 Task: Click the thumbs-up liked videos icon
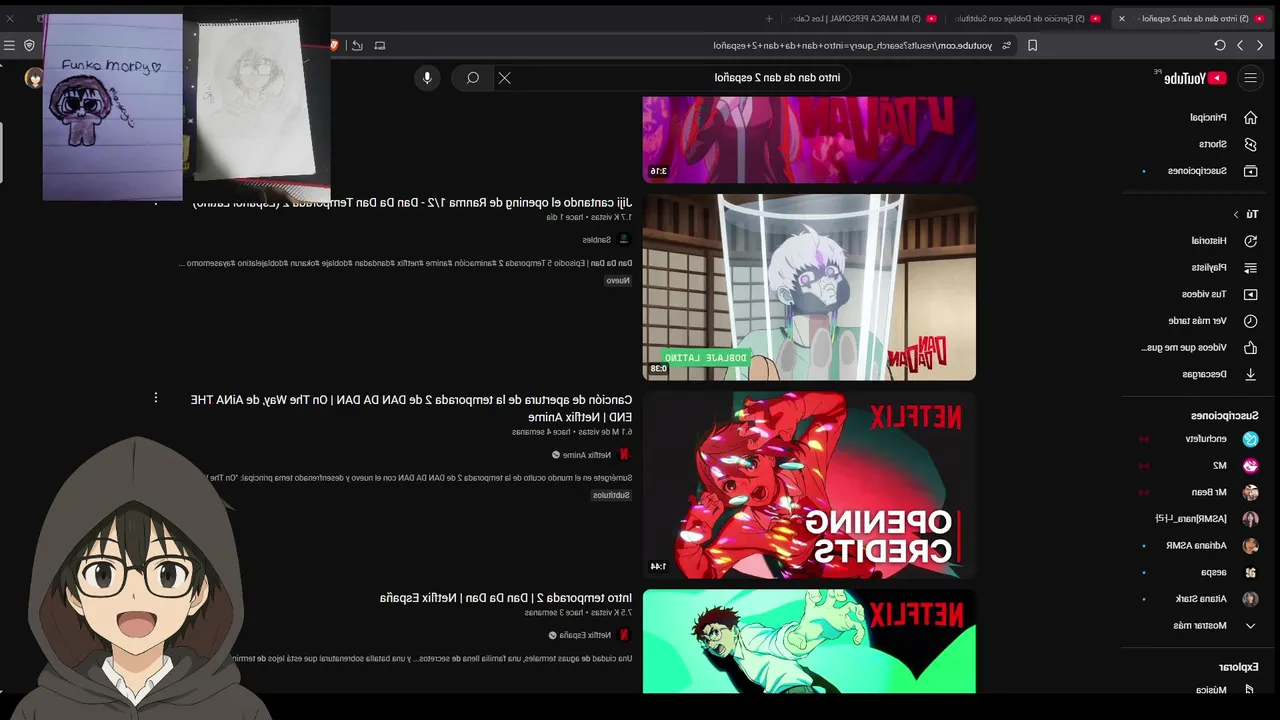(x=1250, y=348)
